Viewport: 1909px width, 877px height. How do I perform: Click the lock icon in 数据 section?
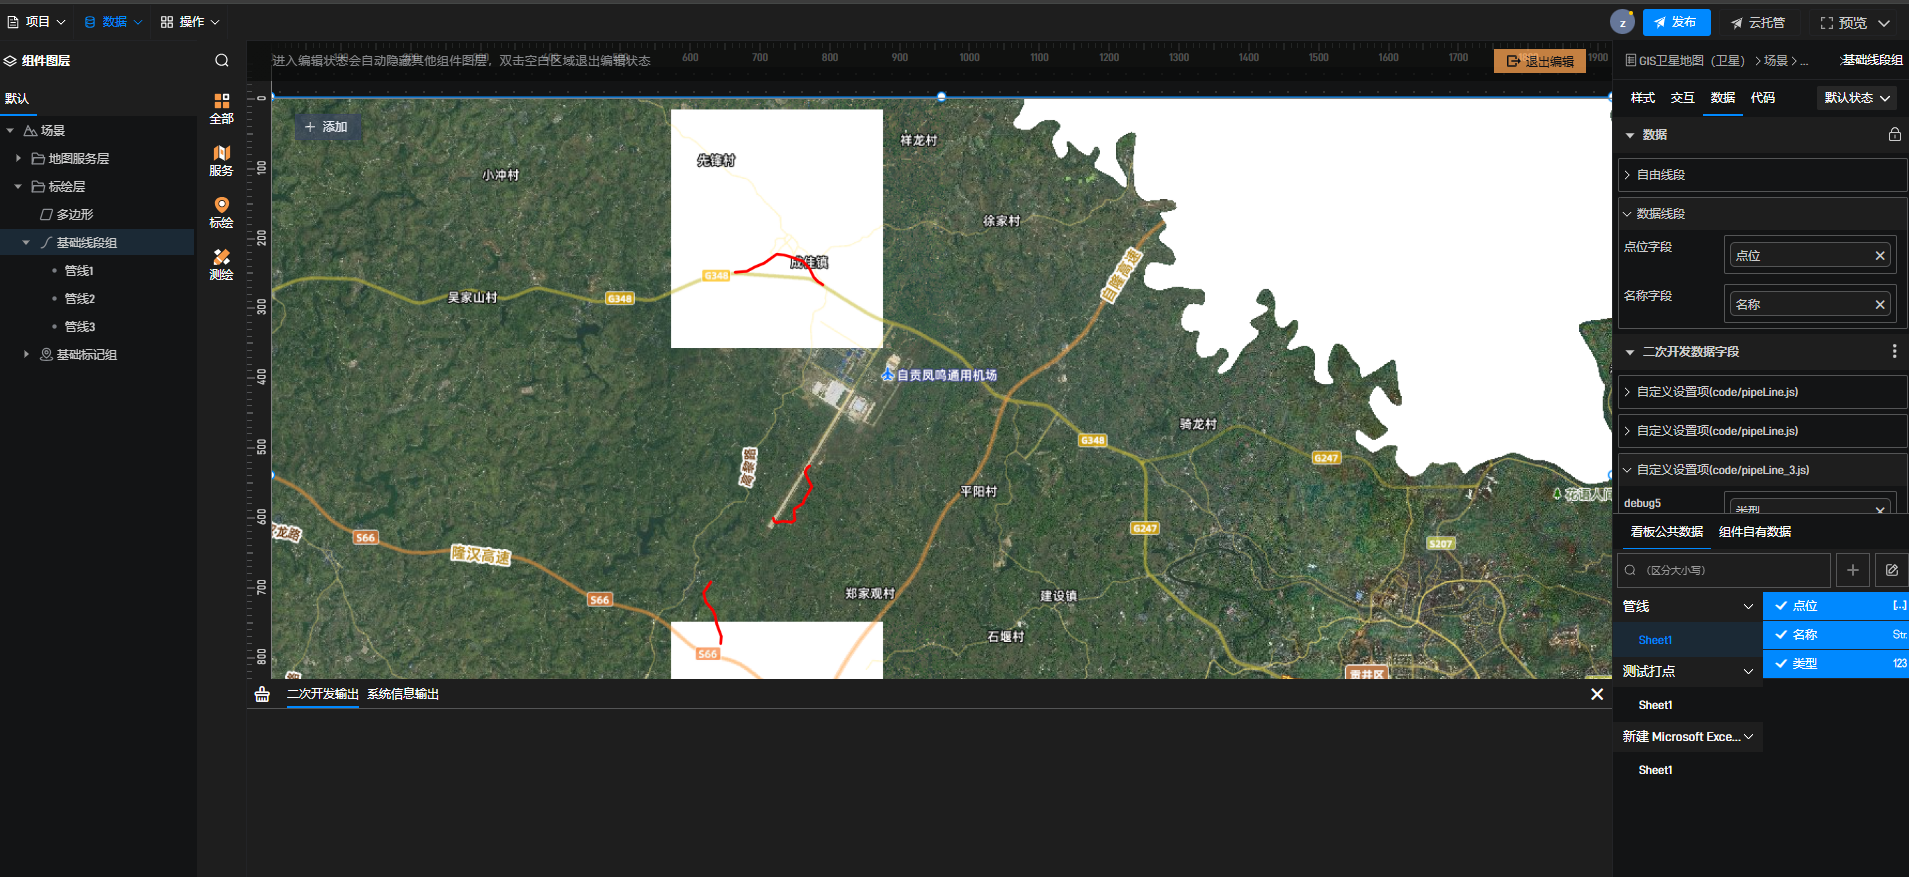tap(1894, 135)
